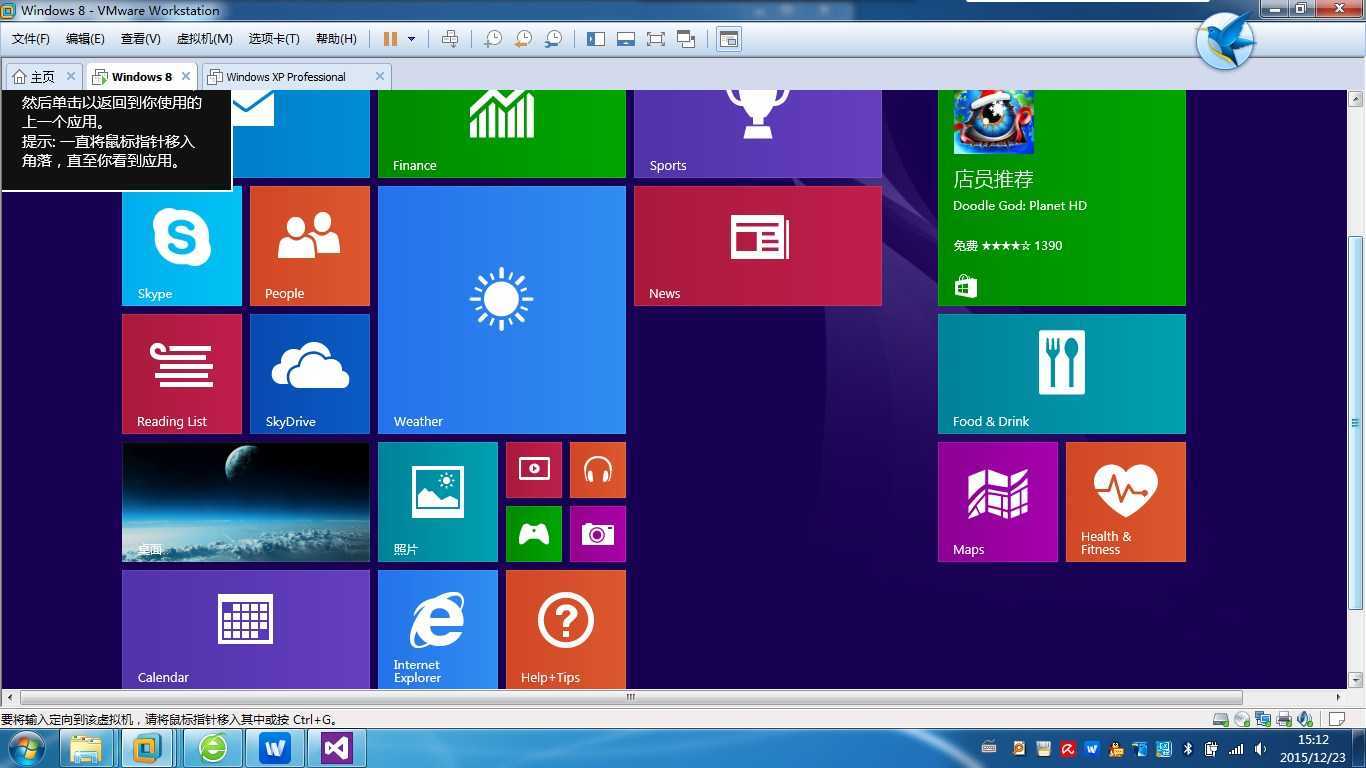Close the 主页 tab
Image resolution: width=1366 pixels, height=768 pixels.
[71, 76]
